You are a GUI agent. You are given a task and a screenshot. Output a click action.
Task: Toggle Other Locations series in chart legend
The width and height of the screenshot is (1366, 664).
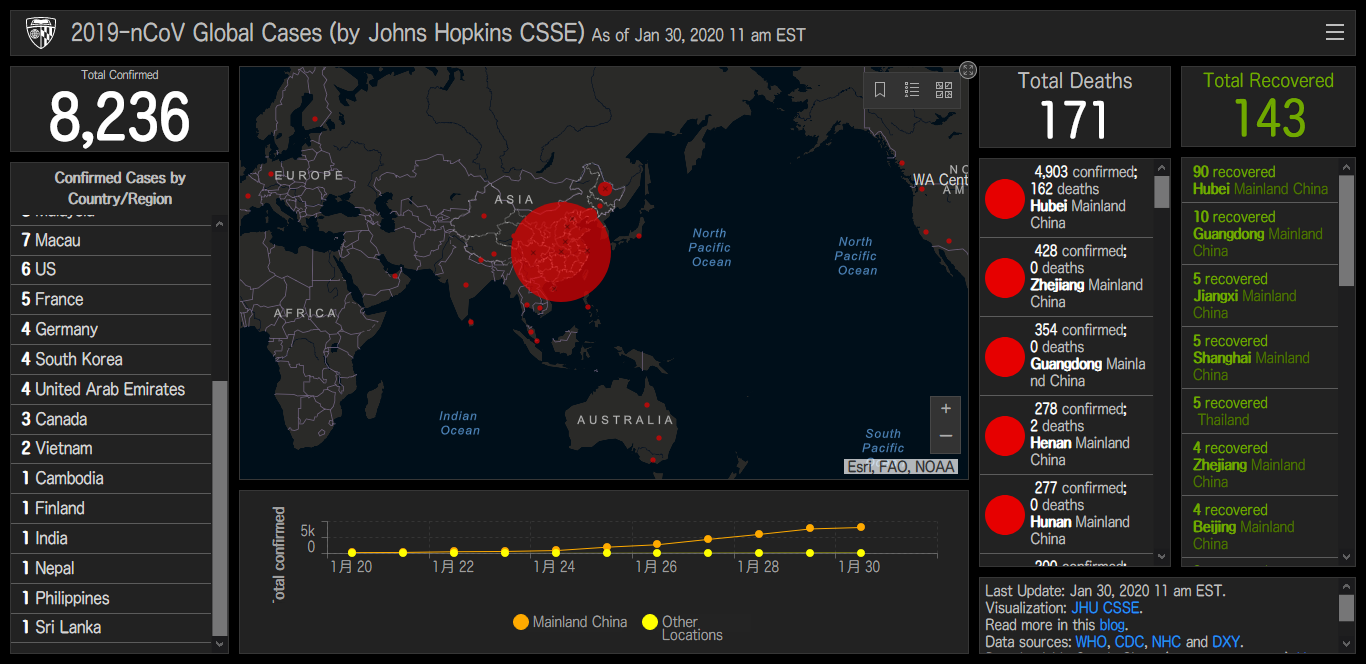[683, 627]
